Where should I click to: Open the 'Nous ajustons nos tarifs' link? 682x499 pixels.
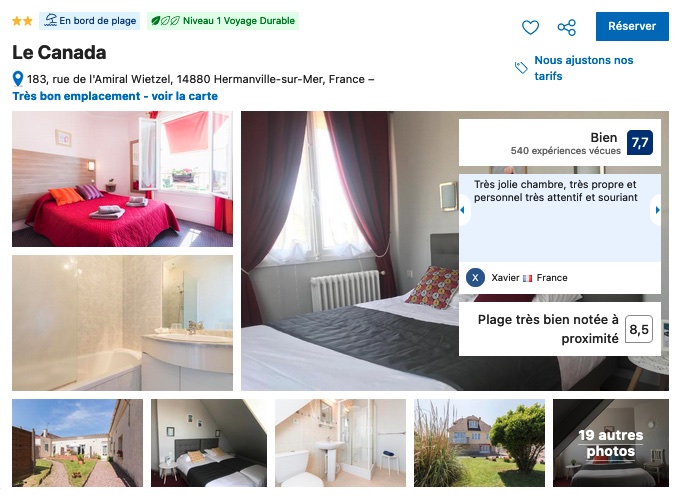tap(584, 68)
